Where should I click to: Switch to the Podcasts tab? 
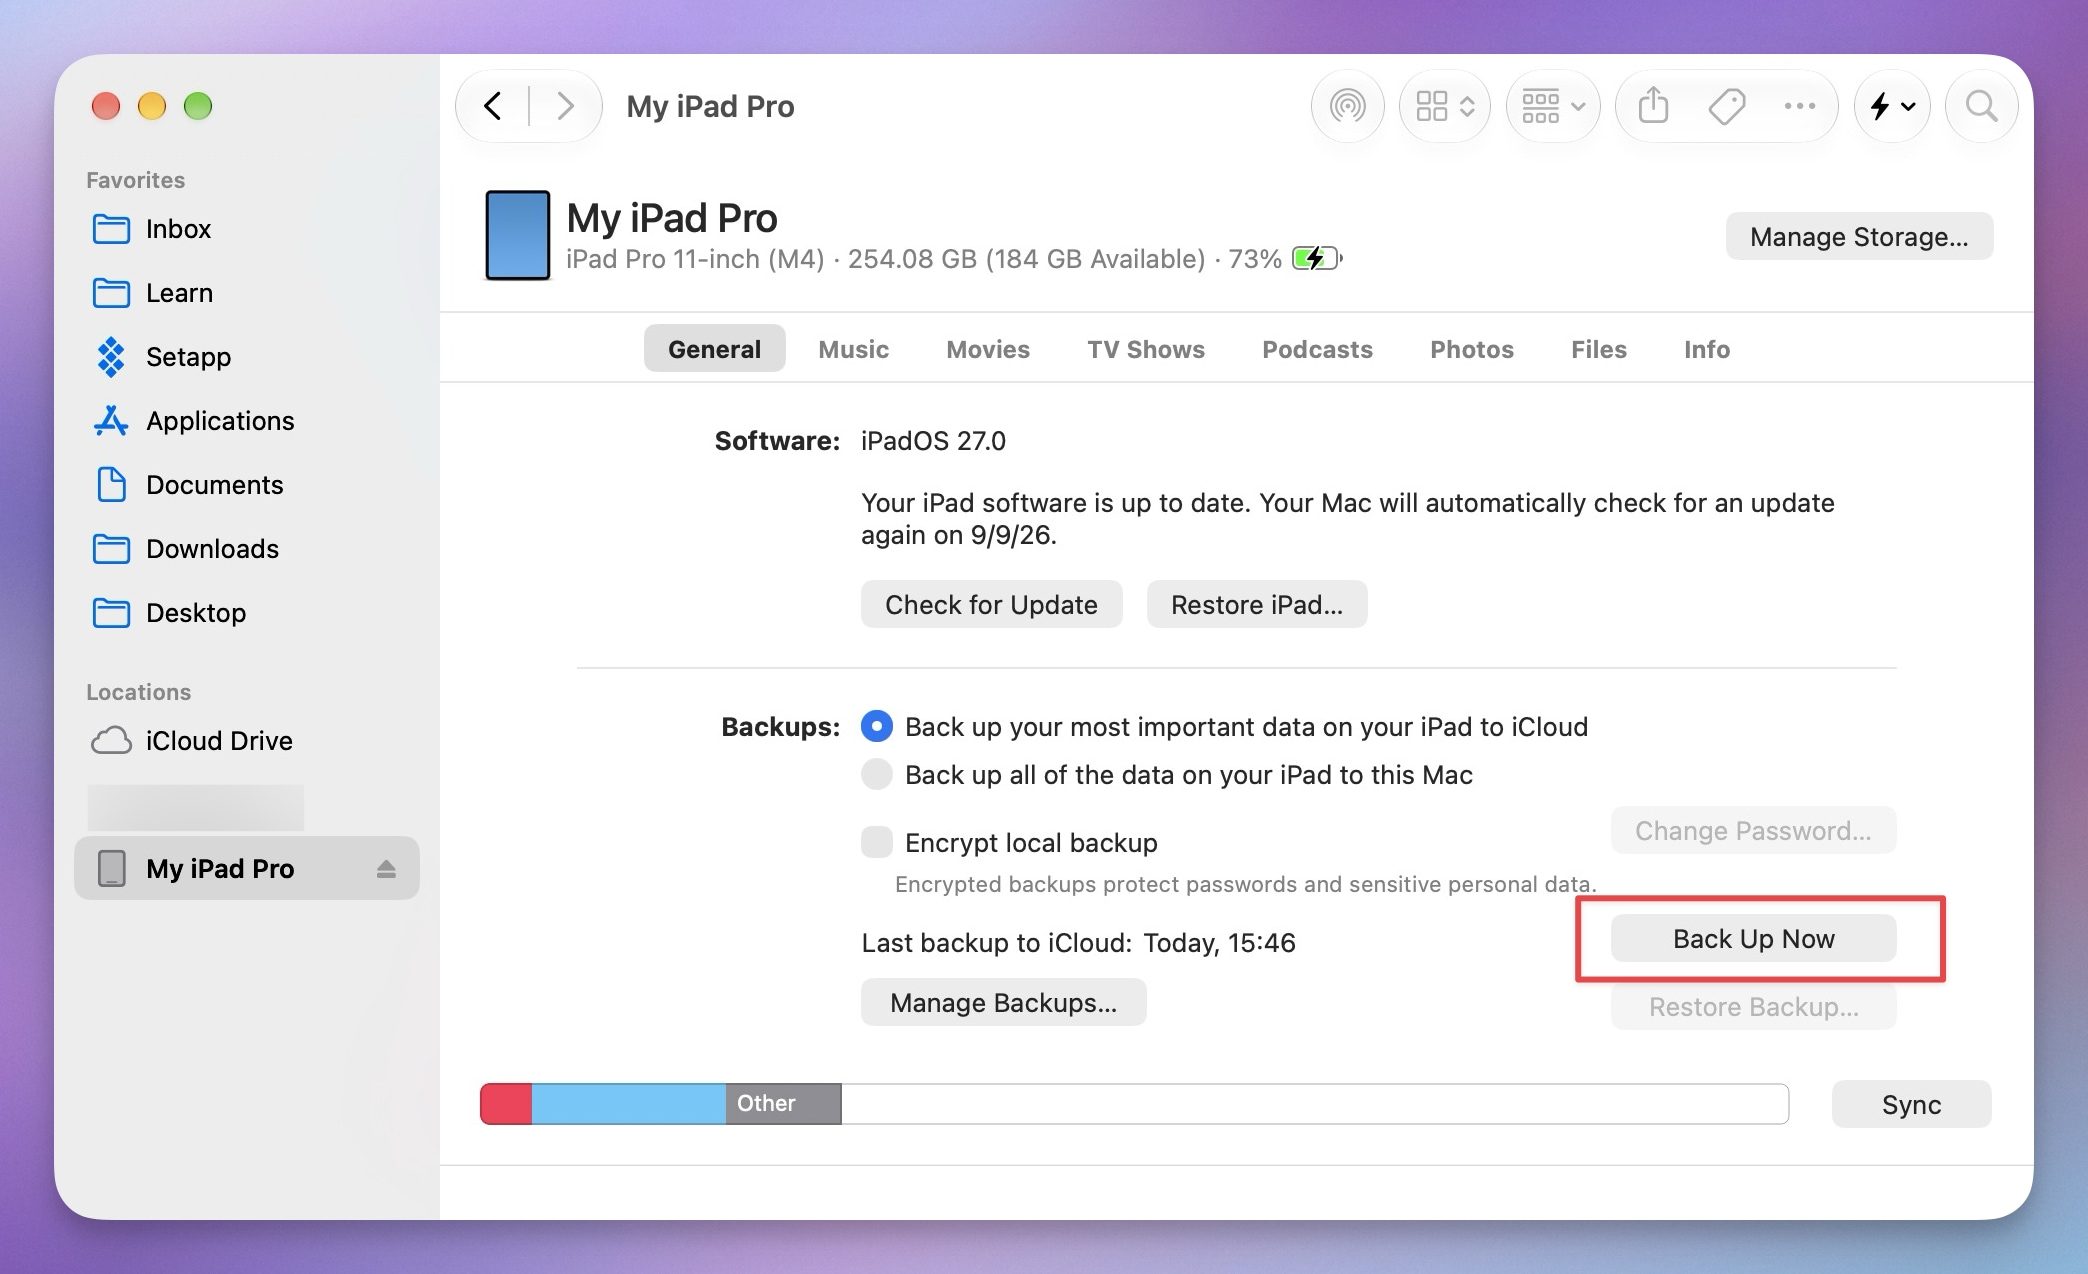(x=1317, y=349)
